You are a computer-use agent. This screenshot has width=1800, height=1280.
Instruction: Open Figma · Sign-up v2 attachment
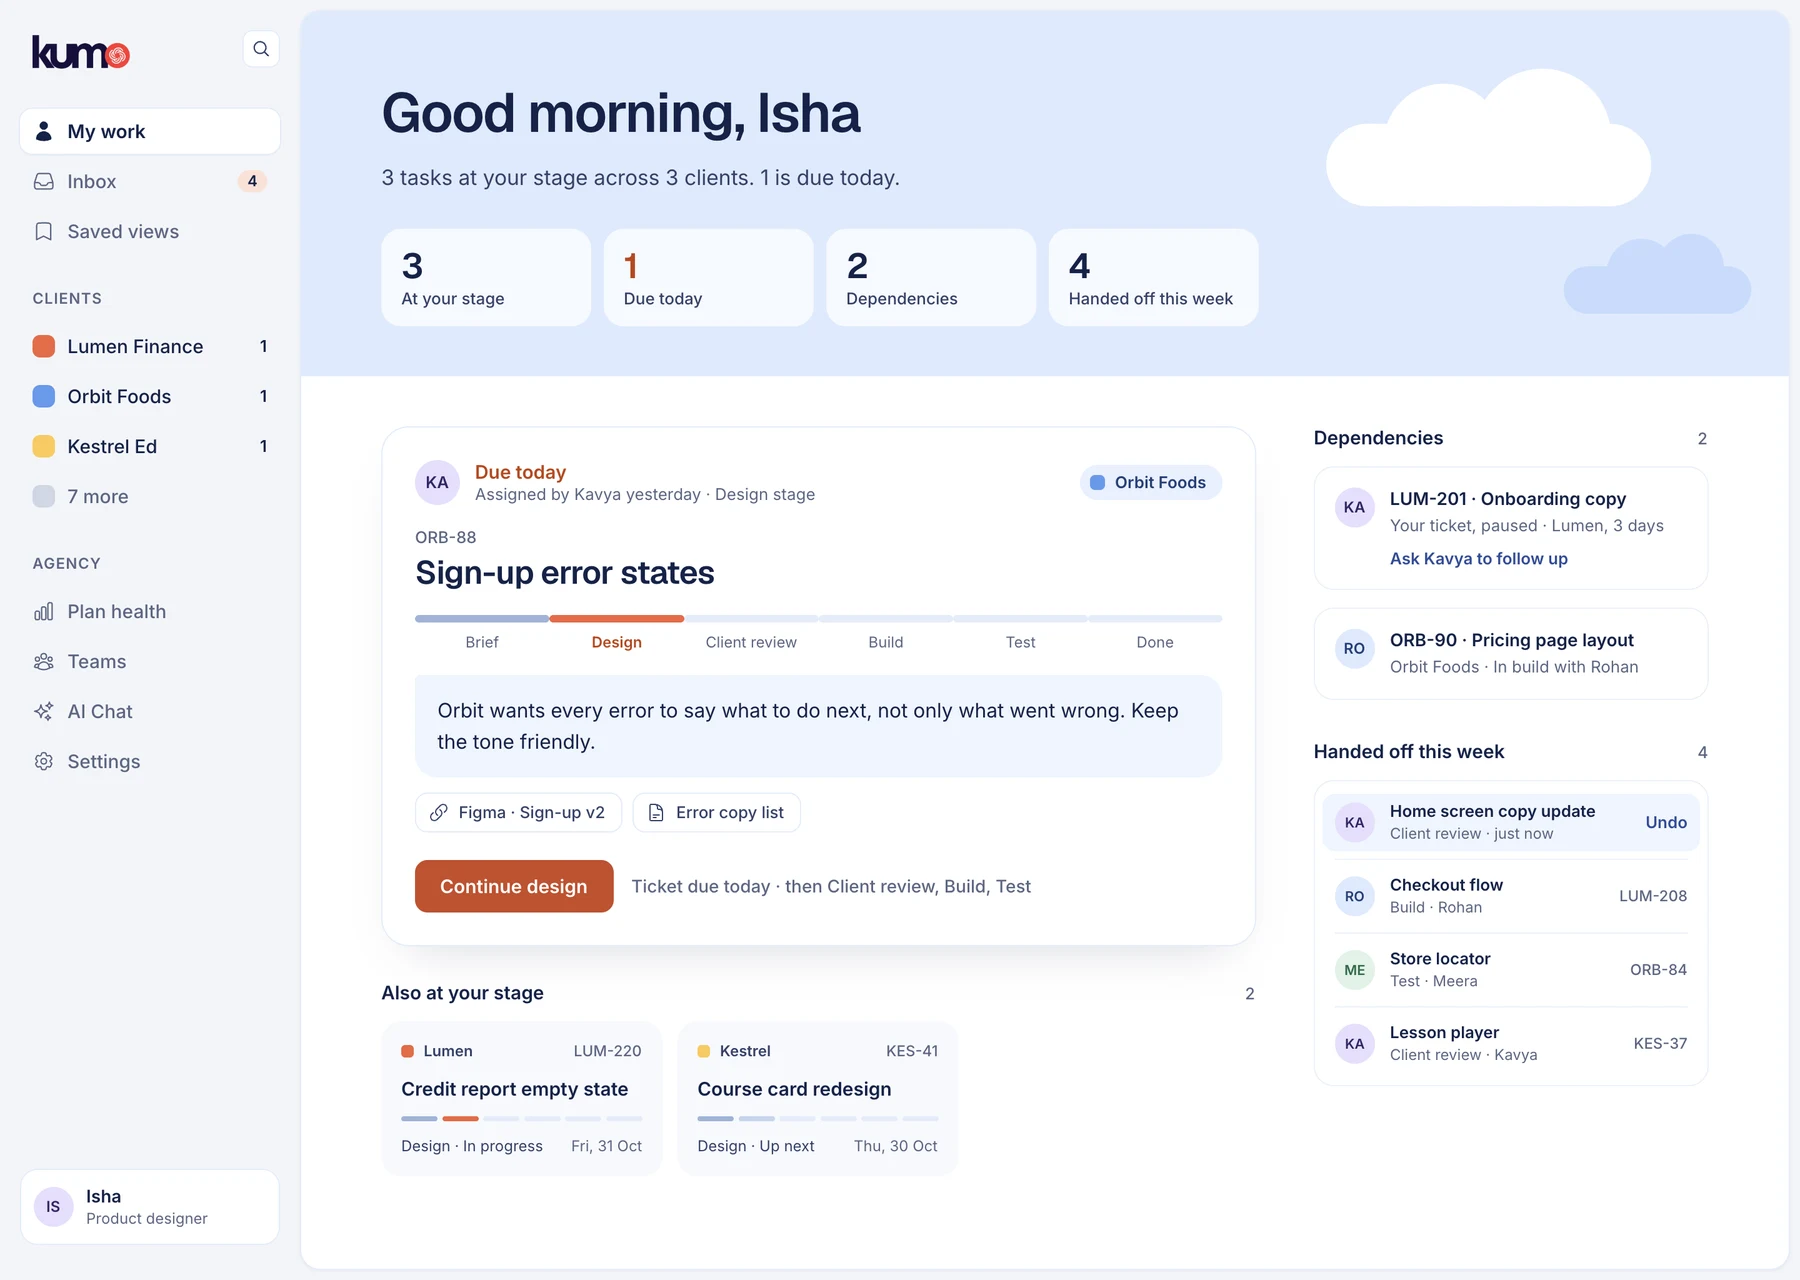[518, 812]
